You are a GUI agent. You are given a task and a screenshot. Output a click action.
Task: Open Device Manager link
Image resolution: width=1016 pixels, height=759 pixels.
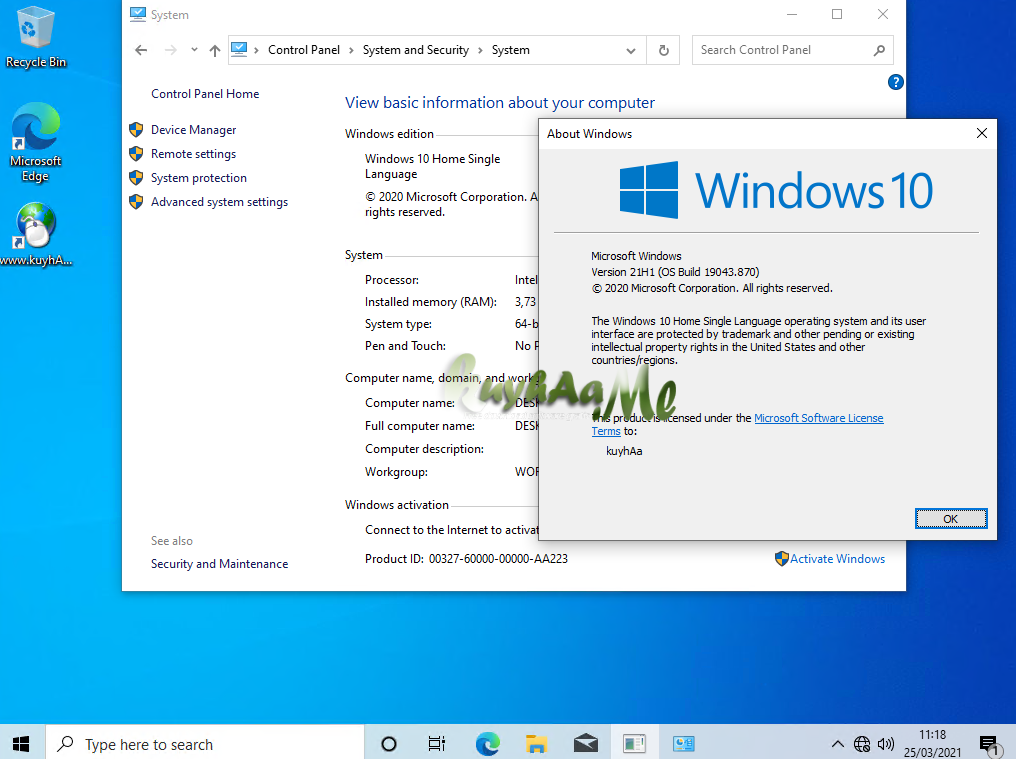coord(193,130)
